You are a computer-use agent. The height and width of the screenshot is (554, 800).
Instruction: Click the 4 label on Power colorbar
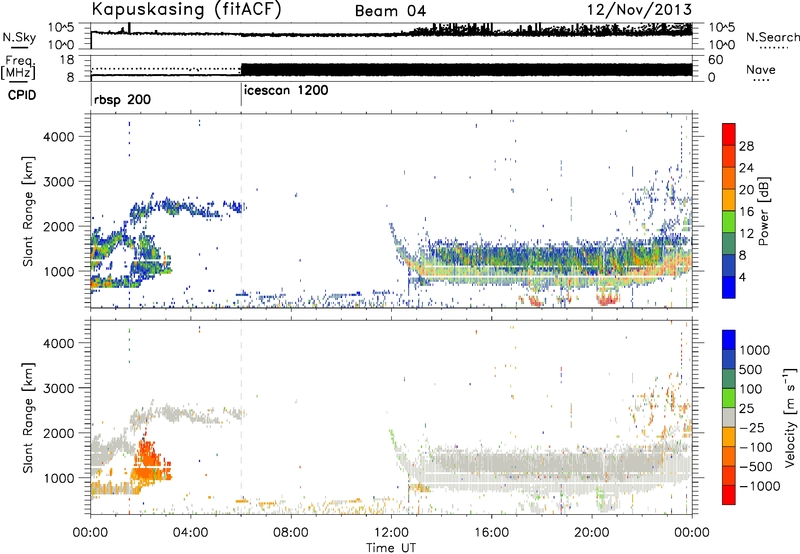click(x=744, y=278)
